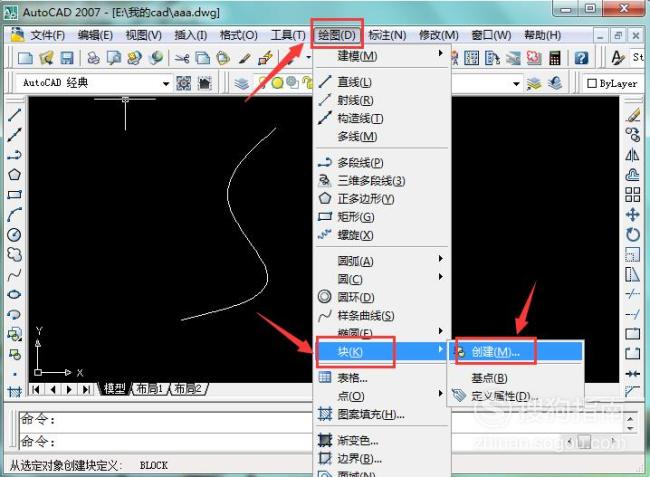The width and height of the screenshot is (650, 477).
Task: Select the Spline tool in left toolbar
Action: click(15, 274)
